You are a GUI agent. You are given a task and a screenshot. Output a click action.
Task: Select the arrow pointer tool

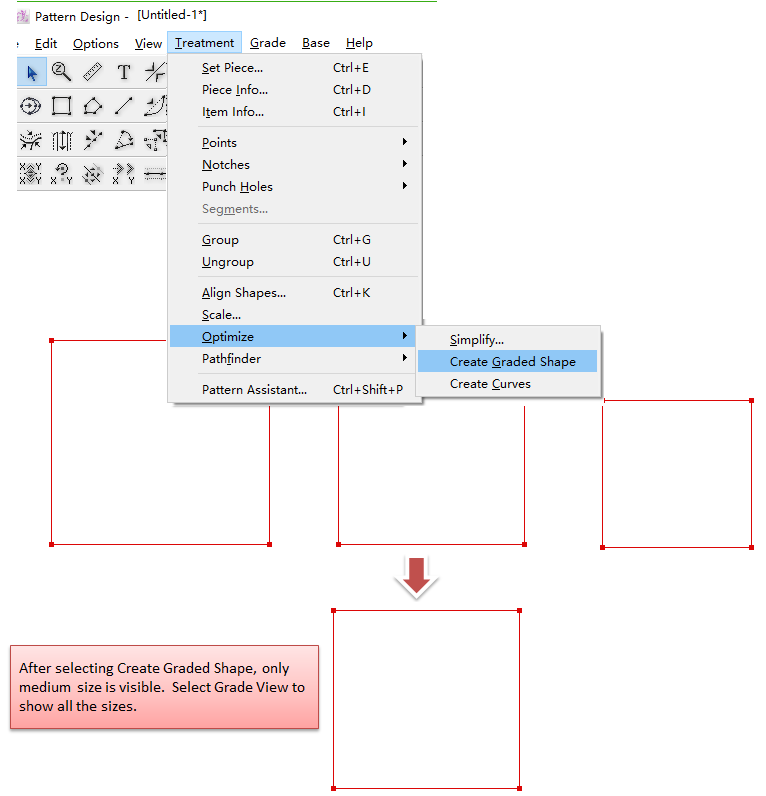(32, 72)
